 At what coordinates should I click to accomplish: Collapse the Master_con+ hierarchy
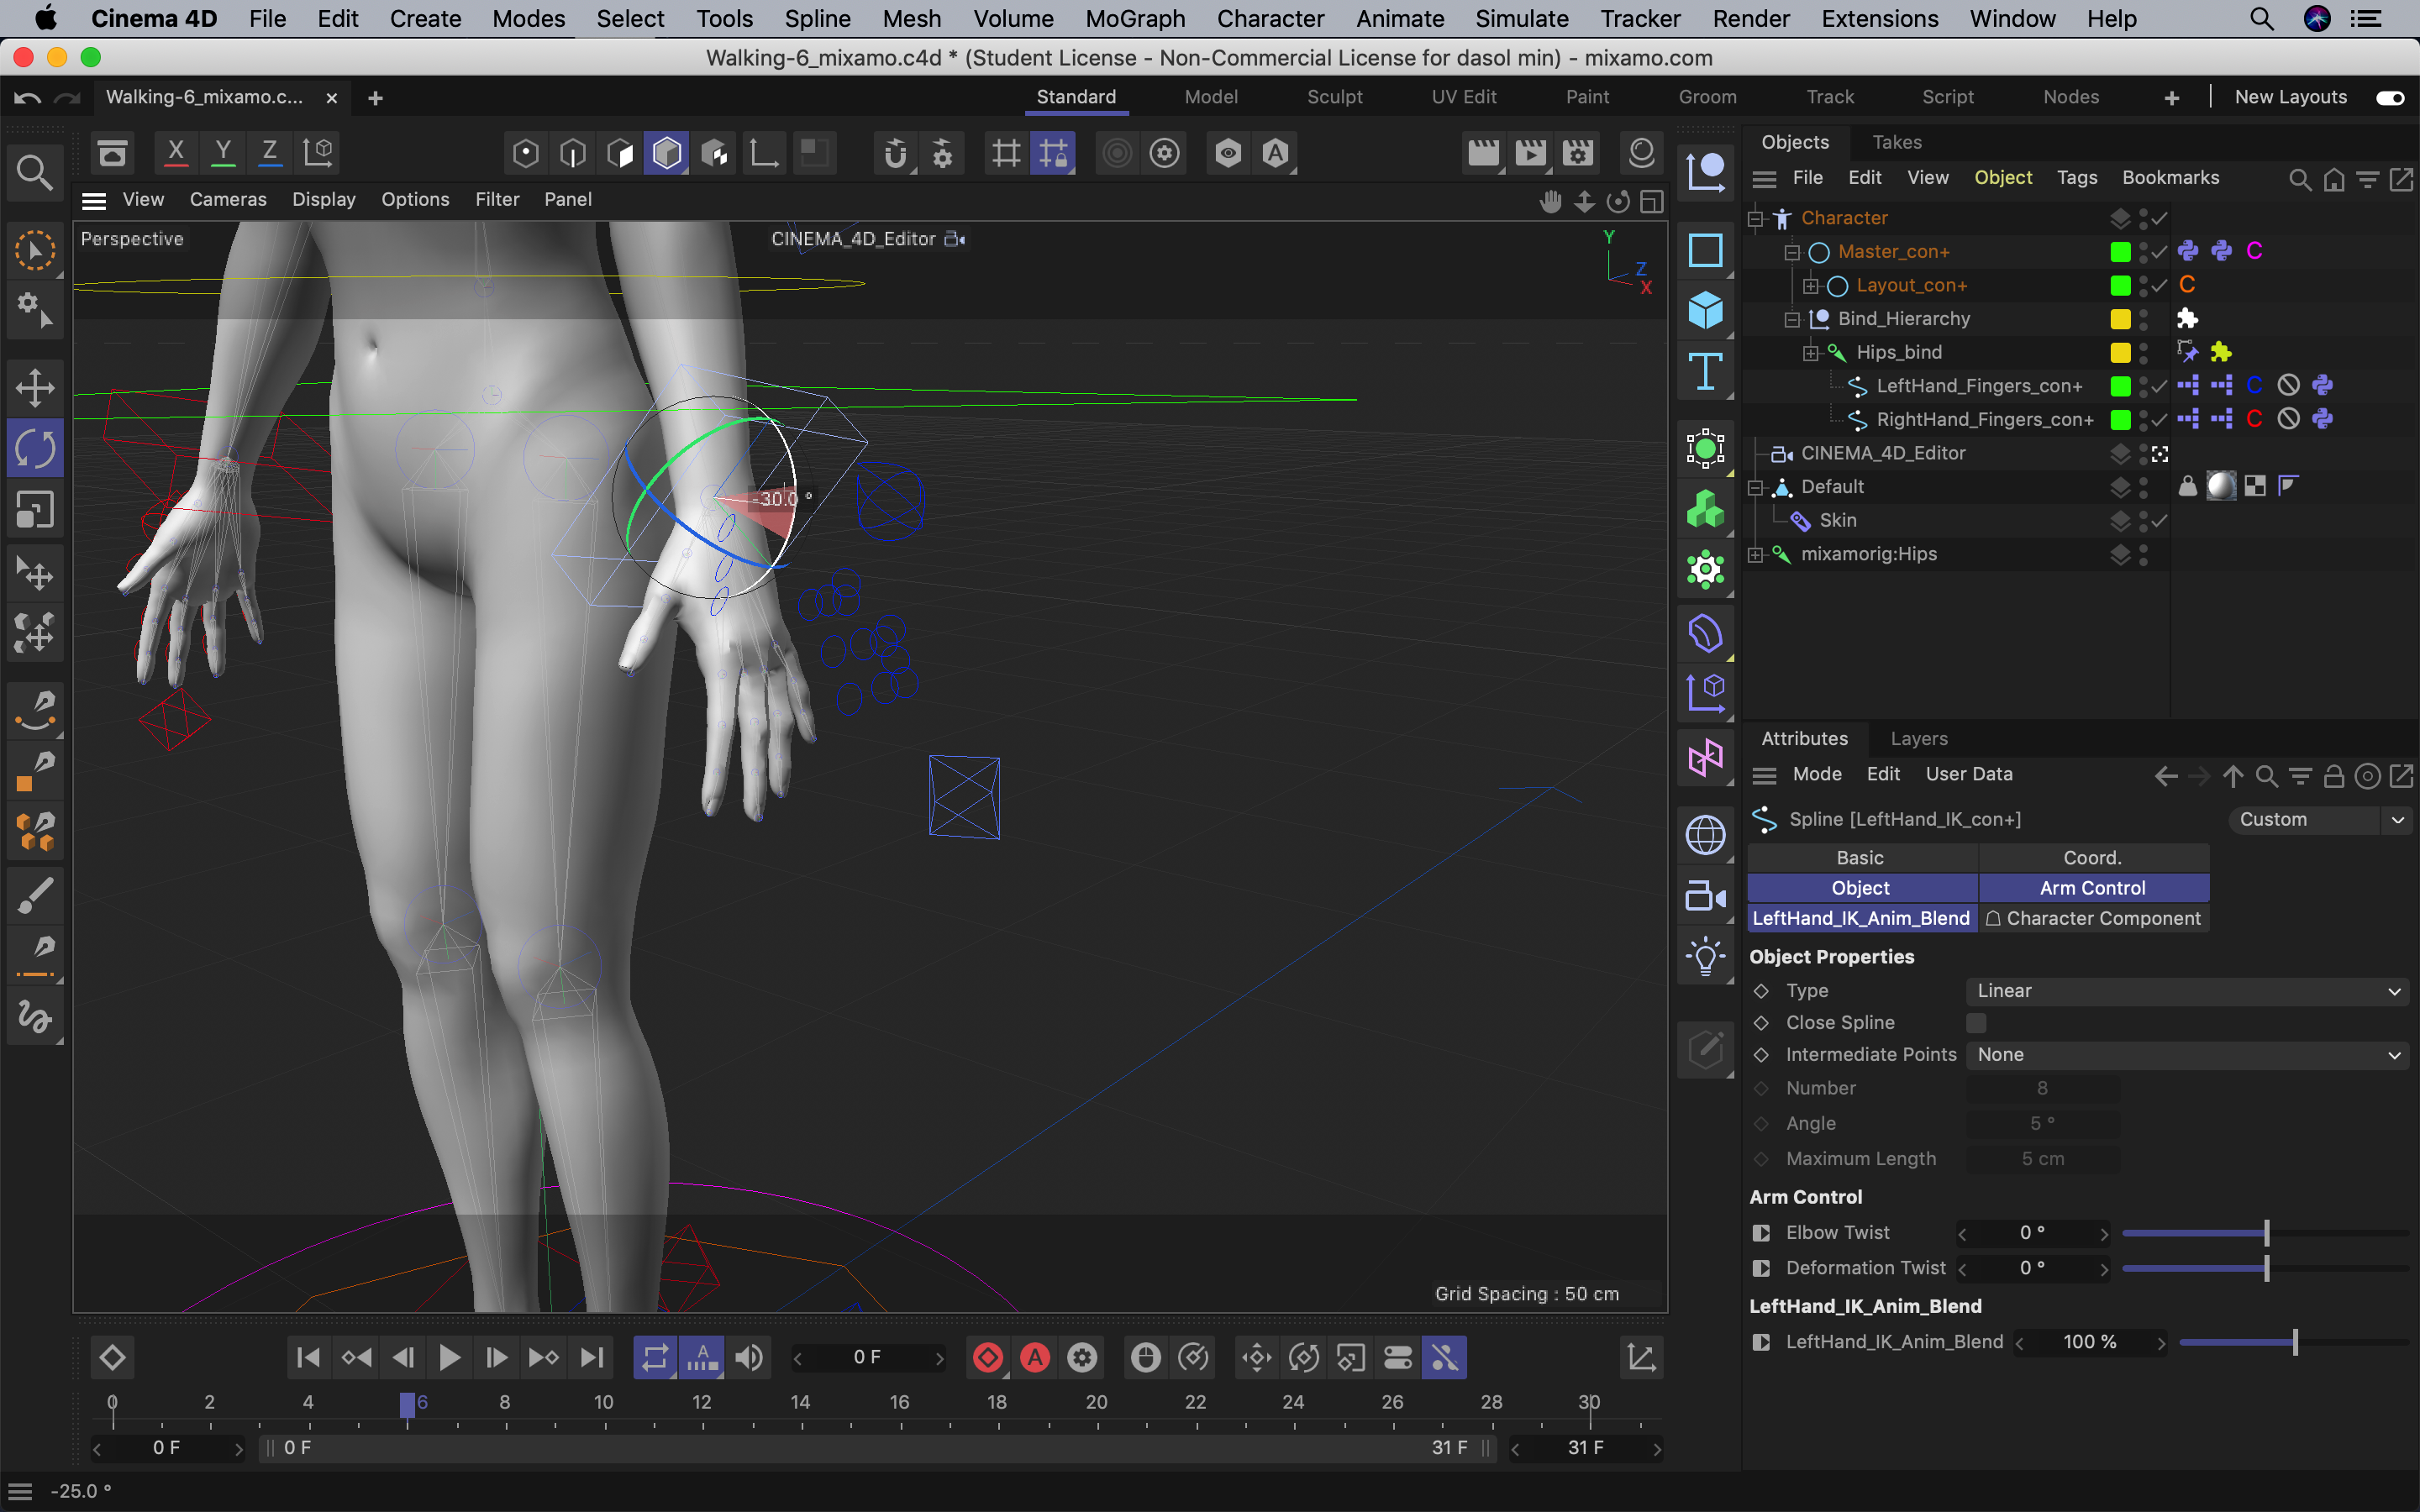pos(1792,252)
